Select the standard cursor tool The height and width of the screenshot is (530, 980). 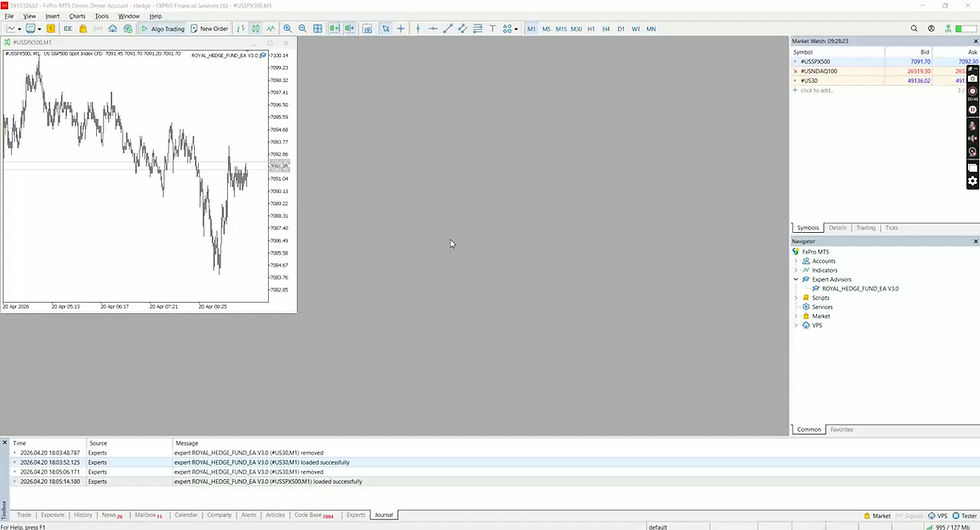point(386,29)
